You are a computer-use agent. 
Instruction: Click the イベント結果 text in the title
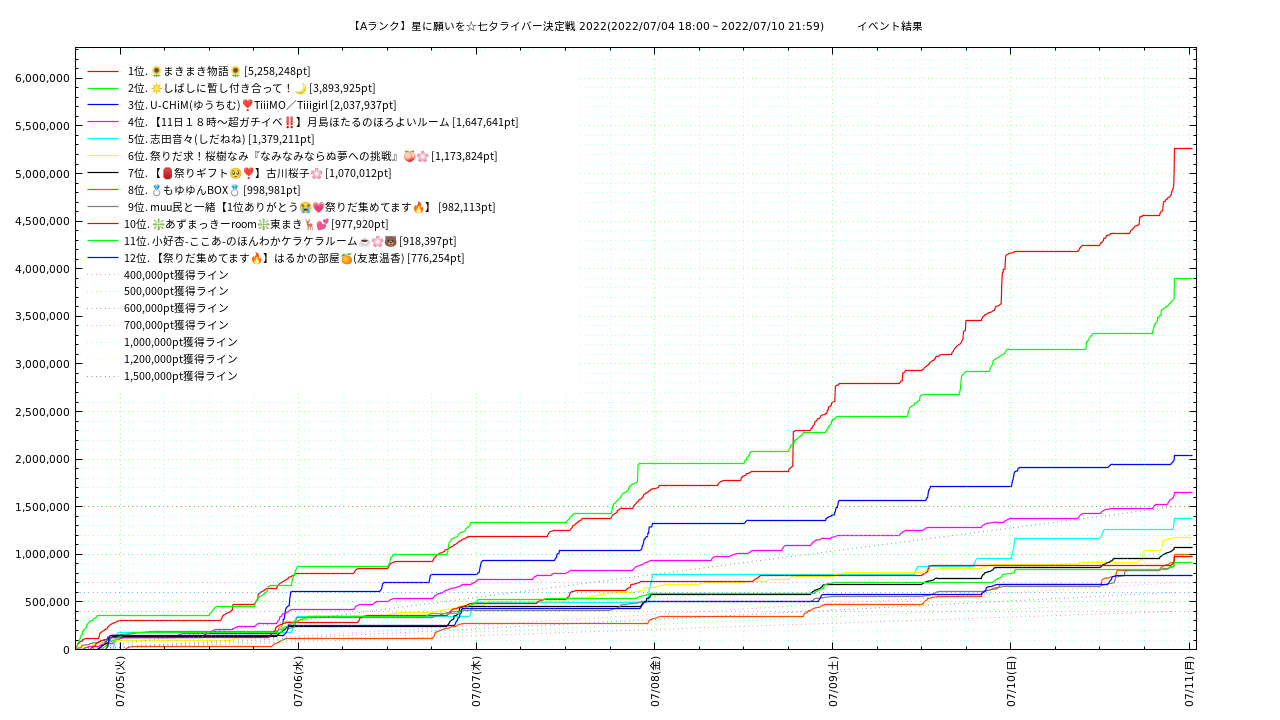click(889, 27)
